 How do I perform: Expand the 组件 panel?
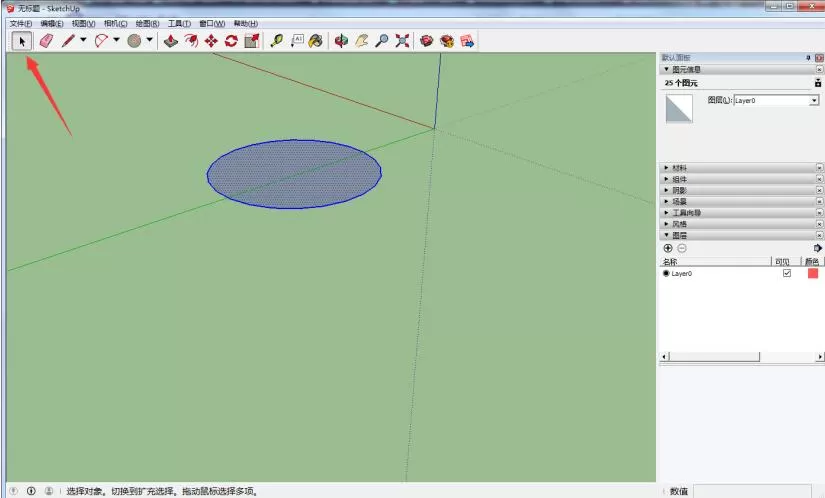(667, 179)
